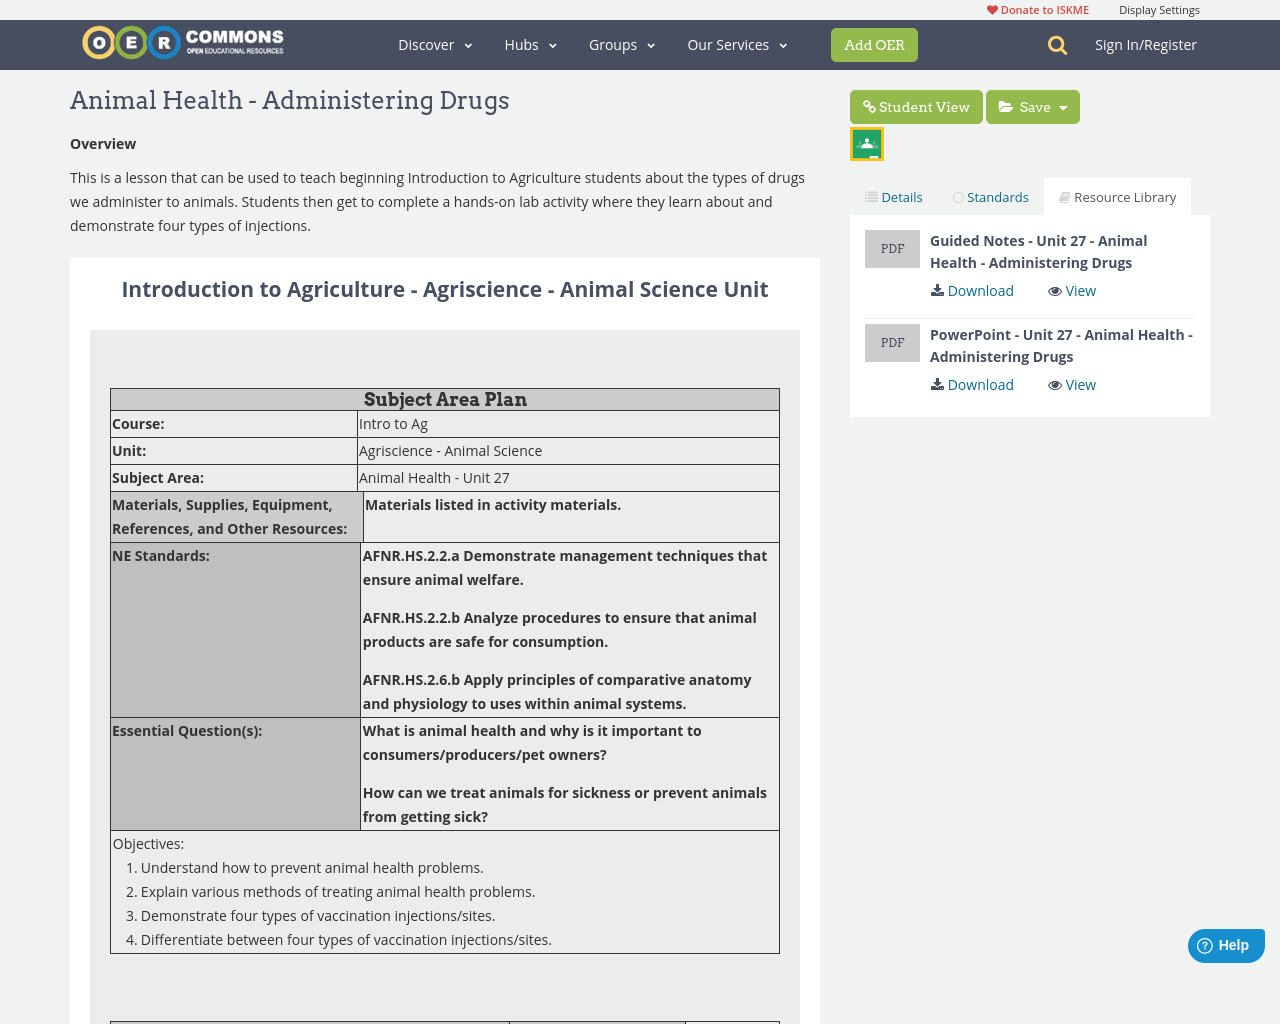Click the Add OER button
This screenshot has height=1024, width=1280.
(874, 44)
